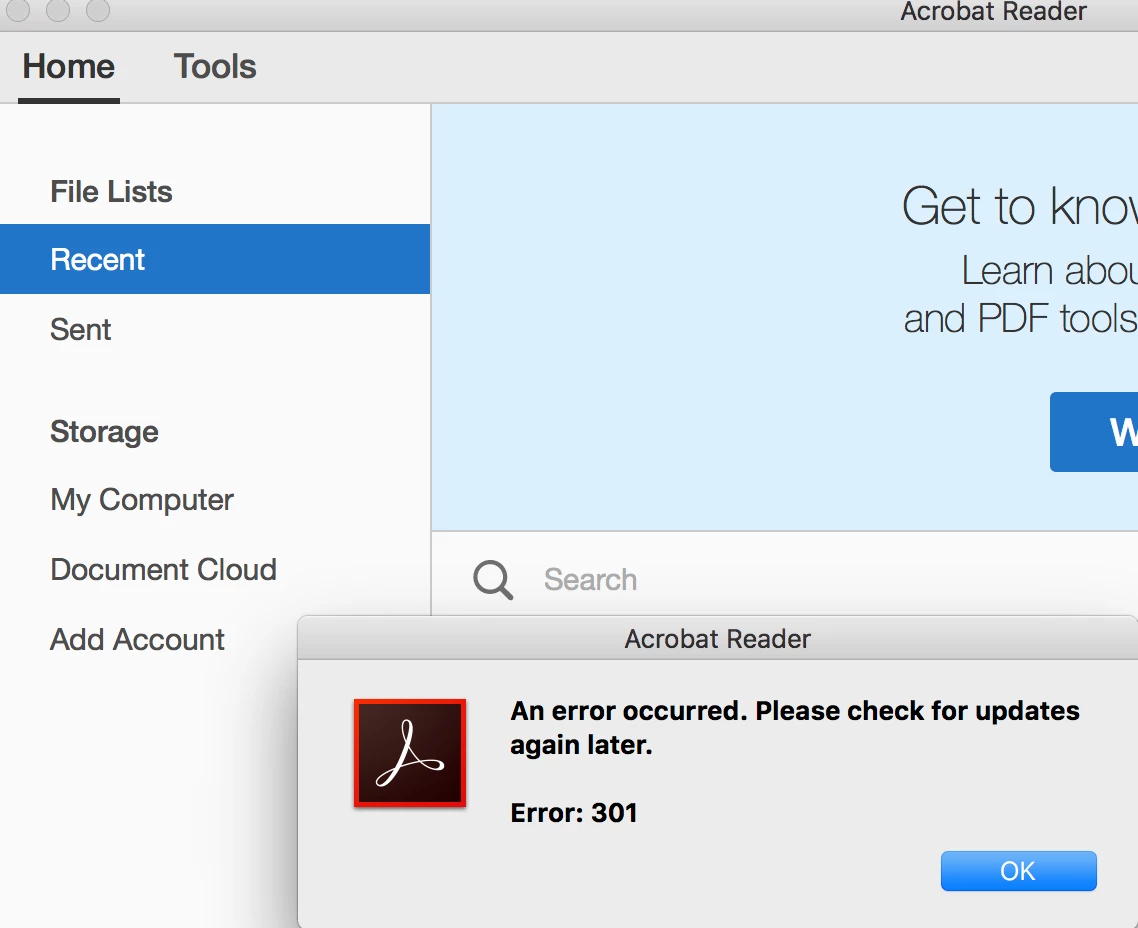This screenshot has height=928, width=1138.
Task: Select Recent in File Lists
Action: tap(215, 259)
